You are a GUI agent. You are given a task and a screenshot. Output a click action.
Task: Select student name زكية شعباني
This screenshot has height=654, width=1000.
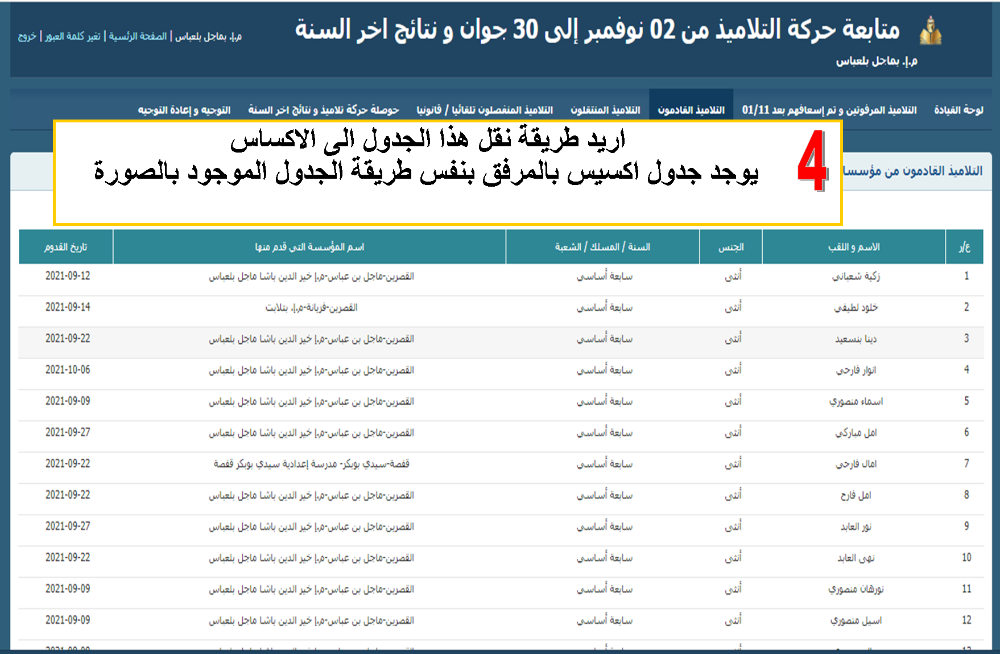tap(856, 276)
